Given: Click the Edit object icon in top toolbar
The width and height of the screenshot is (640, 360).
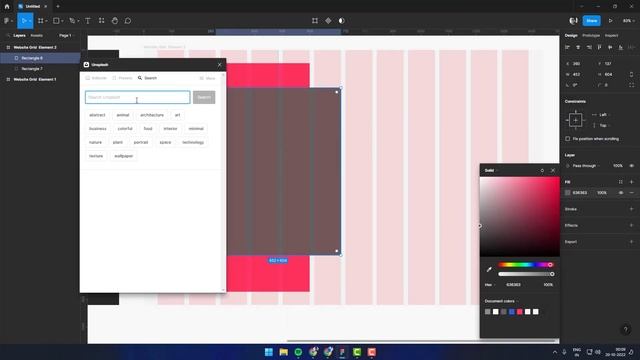Looking at the screenshot, I should pyautogui.click(x=315, y=20).
